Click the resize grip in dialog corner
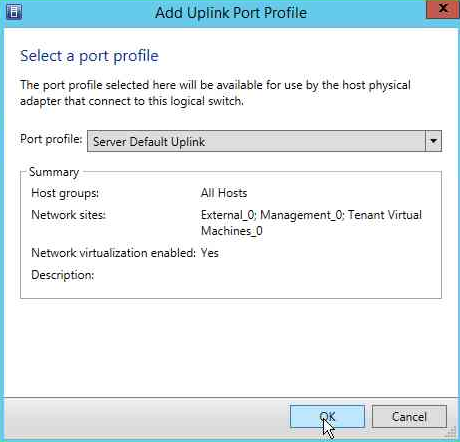This screenshot has width=460, height=442. click(451, 432)
